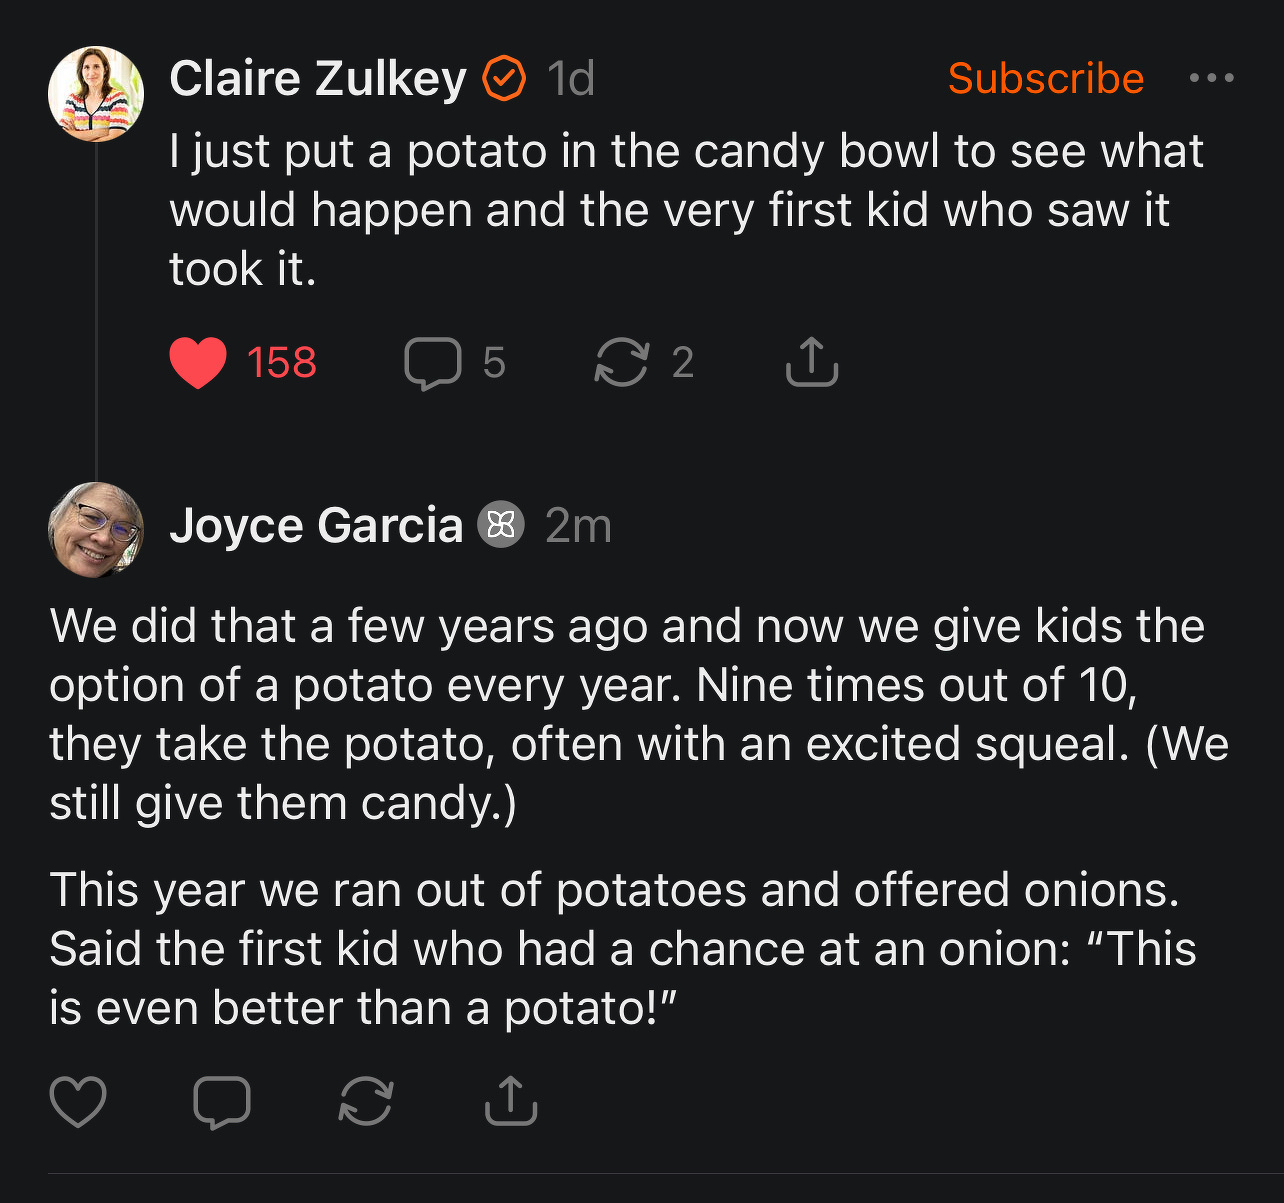Open Joyce Garcia's avatar picture
This screenshot has height=1203, width=1284.
96,529
